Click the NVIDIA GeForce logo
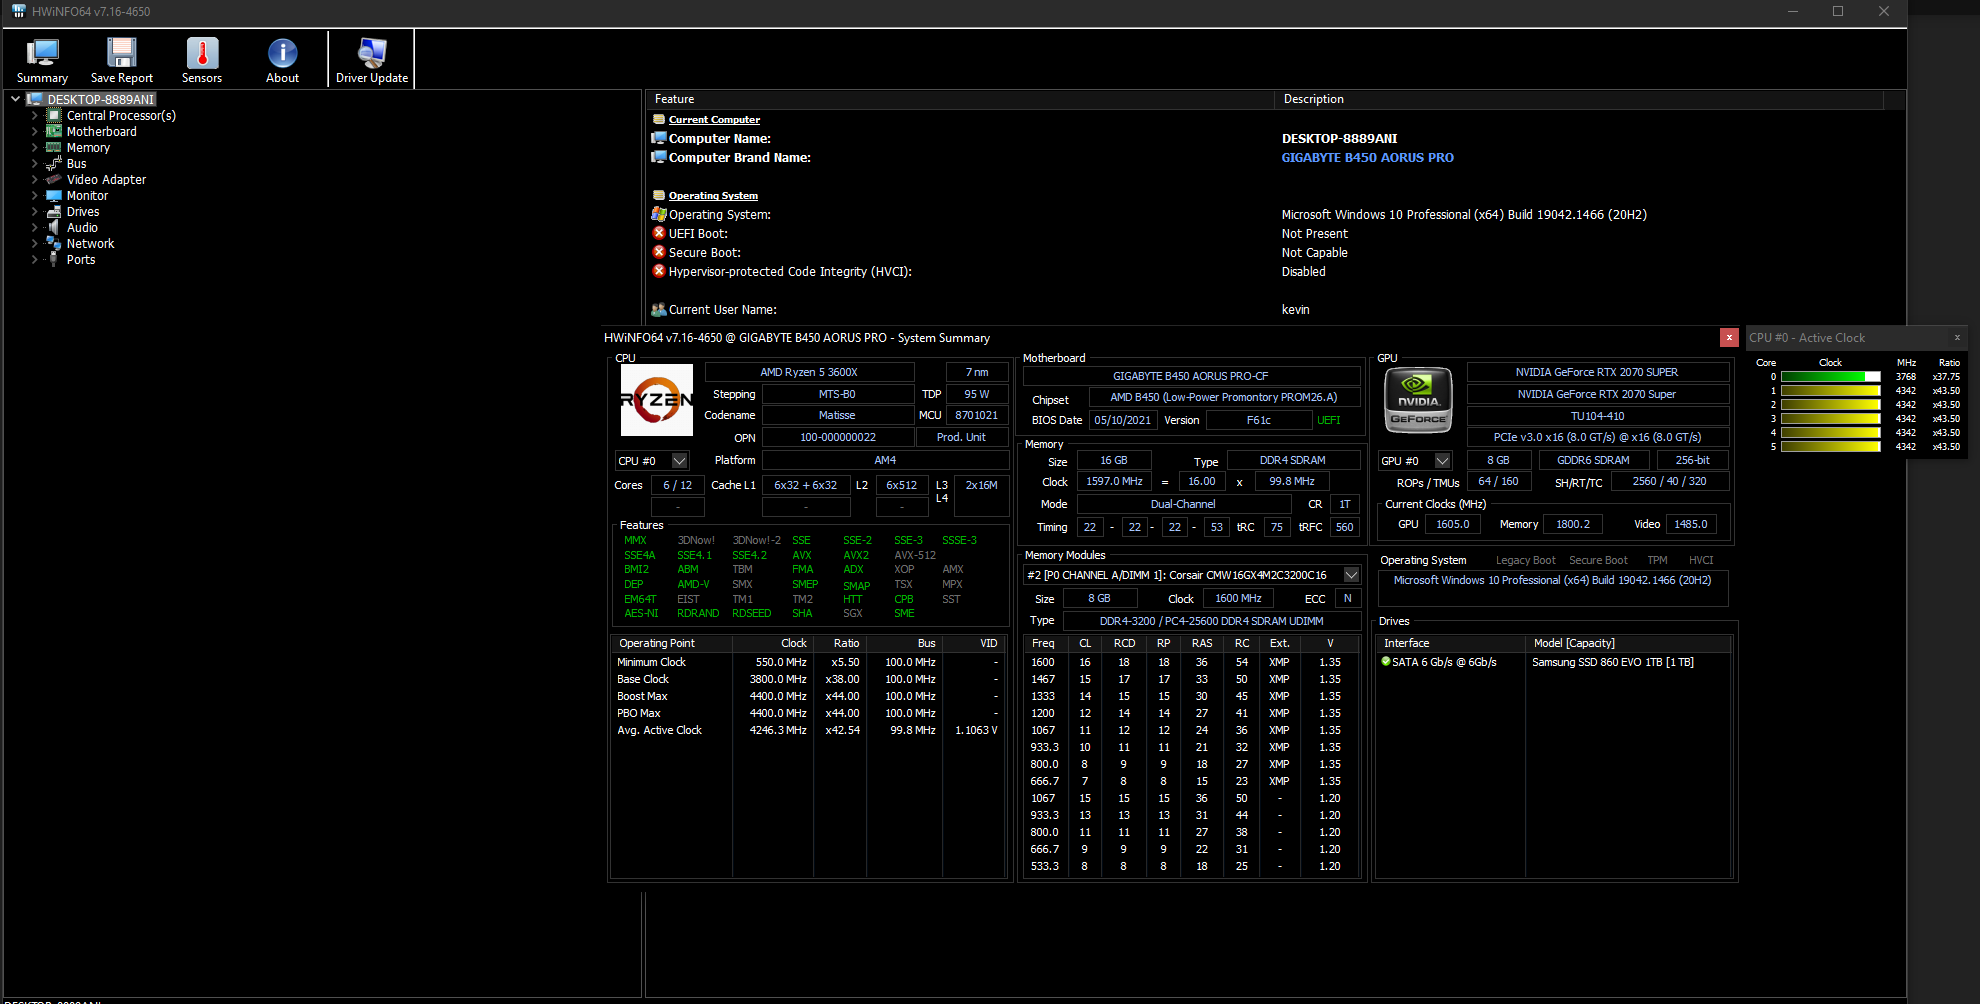Image resolution: width=1980 pixels, height=1004 pixels. pyautogui.click(x=1418, y=400)
